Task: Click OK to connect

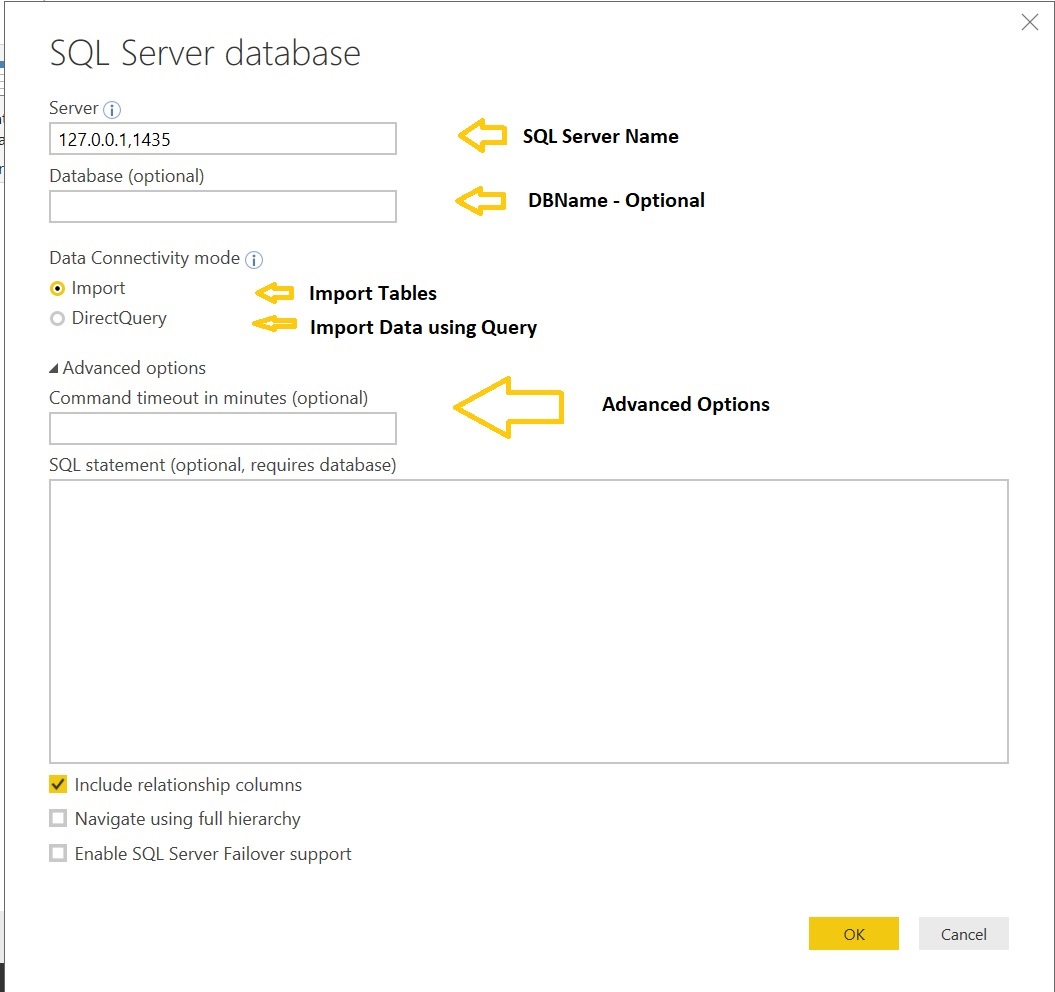Action: coord(853,933)
